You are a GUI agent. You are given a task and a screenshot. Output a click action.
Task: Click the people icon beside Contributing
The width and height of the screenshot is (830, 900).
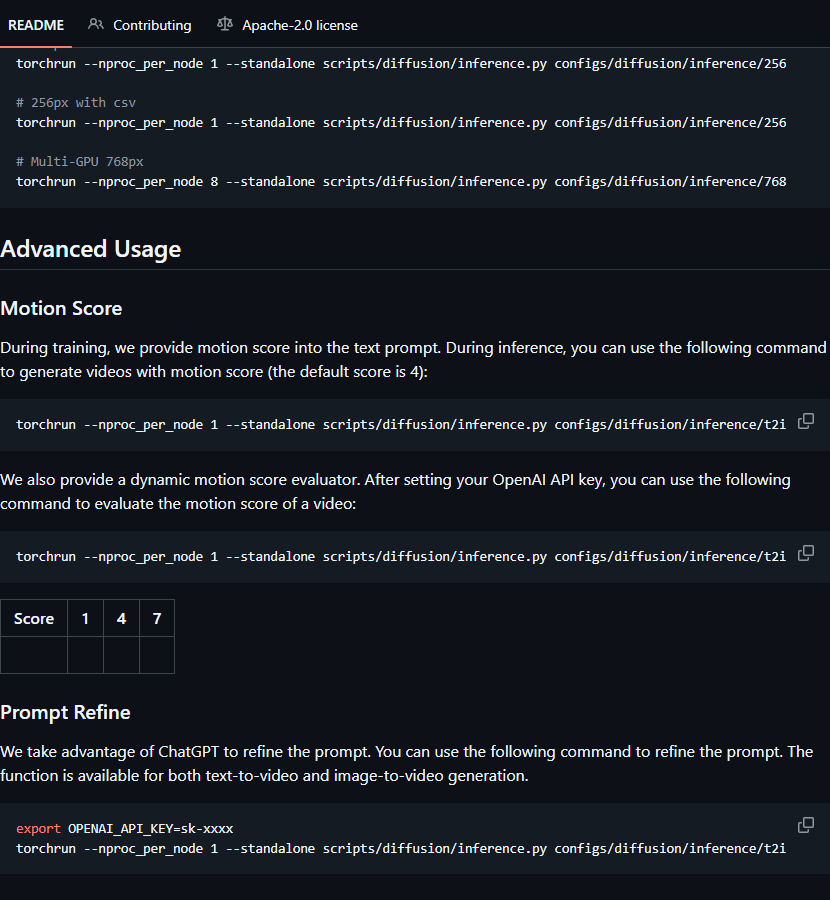coord(96,24)
